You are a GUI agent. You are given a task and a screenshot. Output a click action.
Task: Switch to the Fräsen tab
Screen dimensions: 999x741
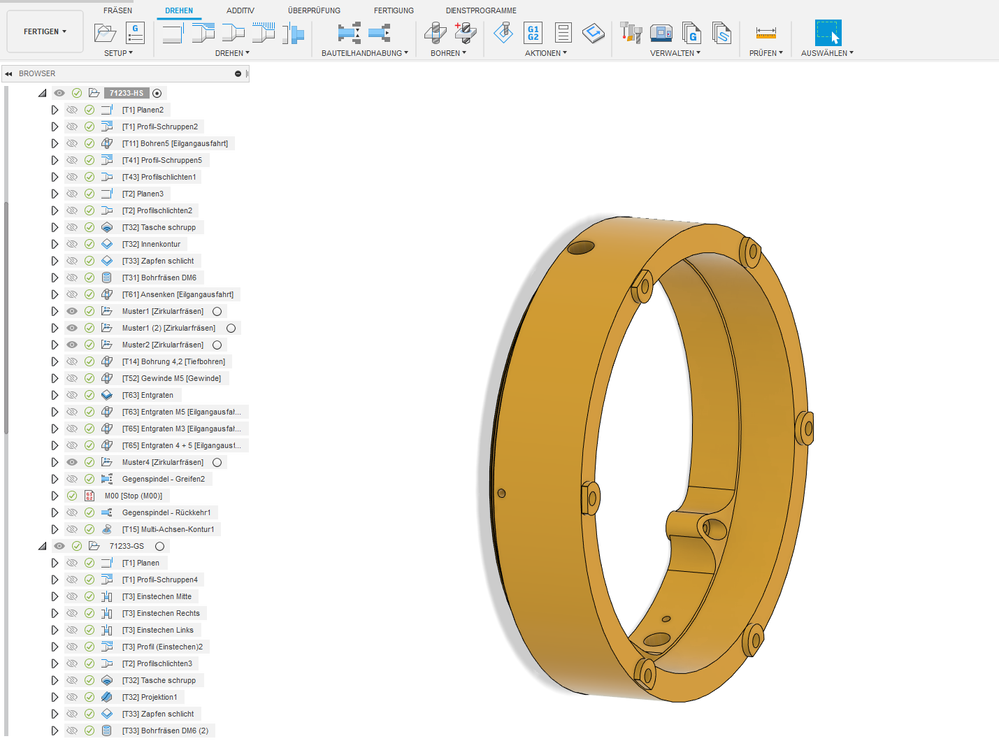click(118, 10)
